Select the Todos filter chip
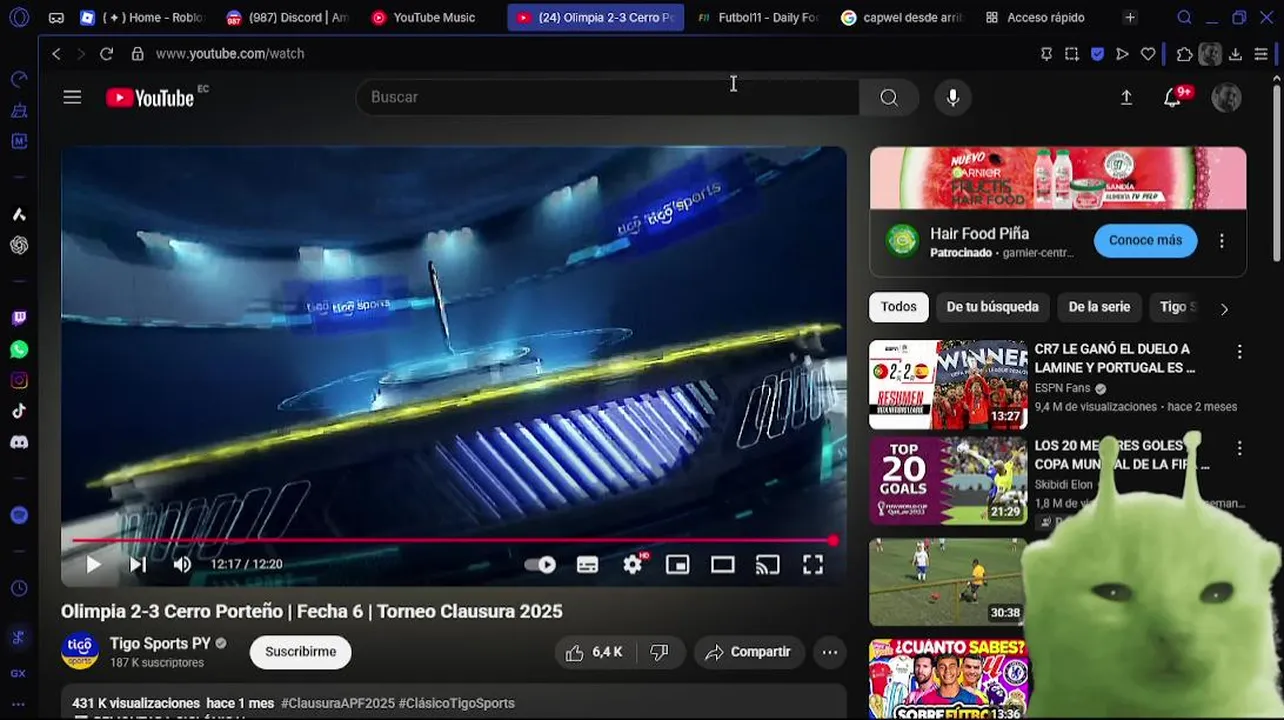 point(898,307)
